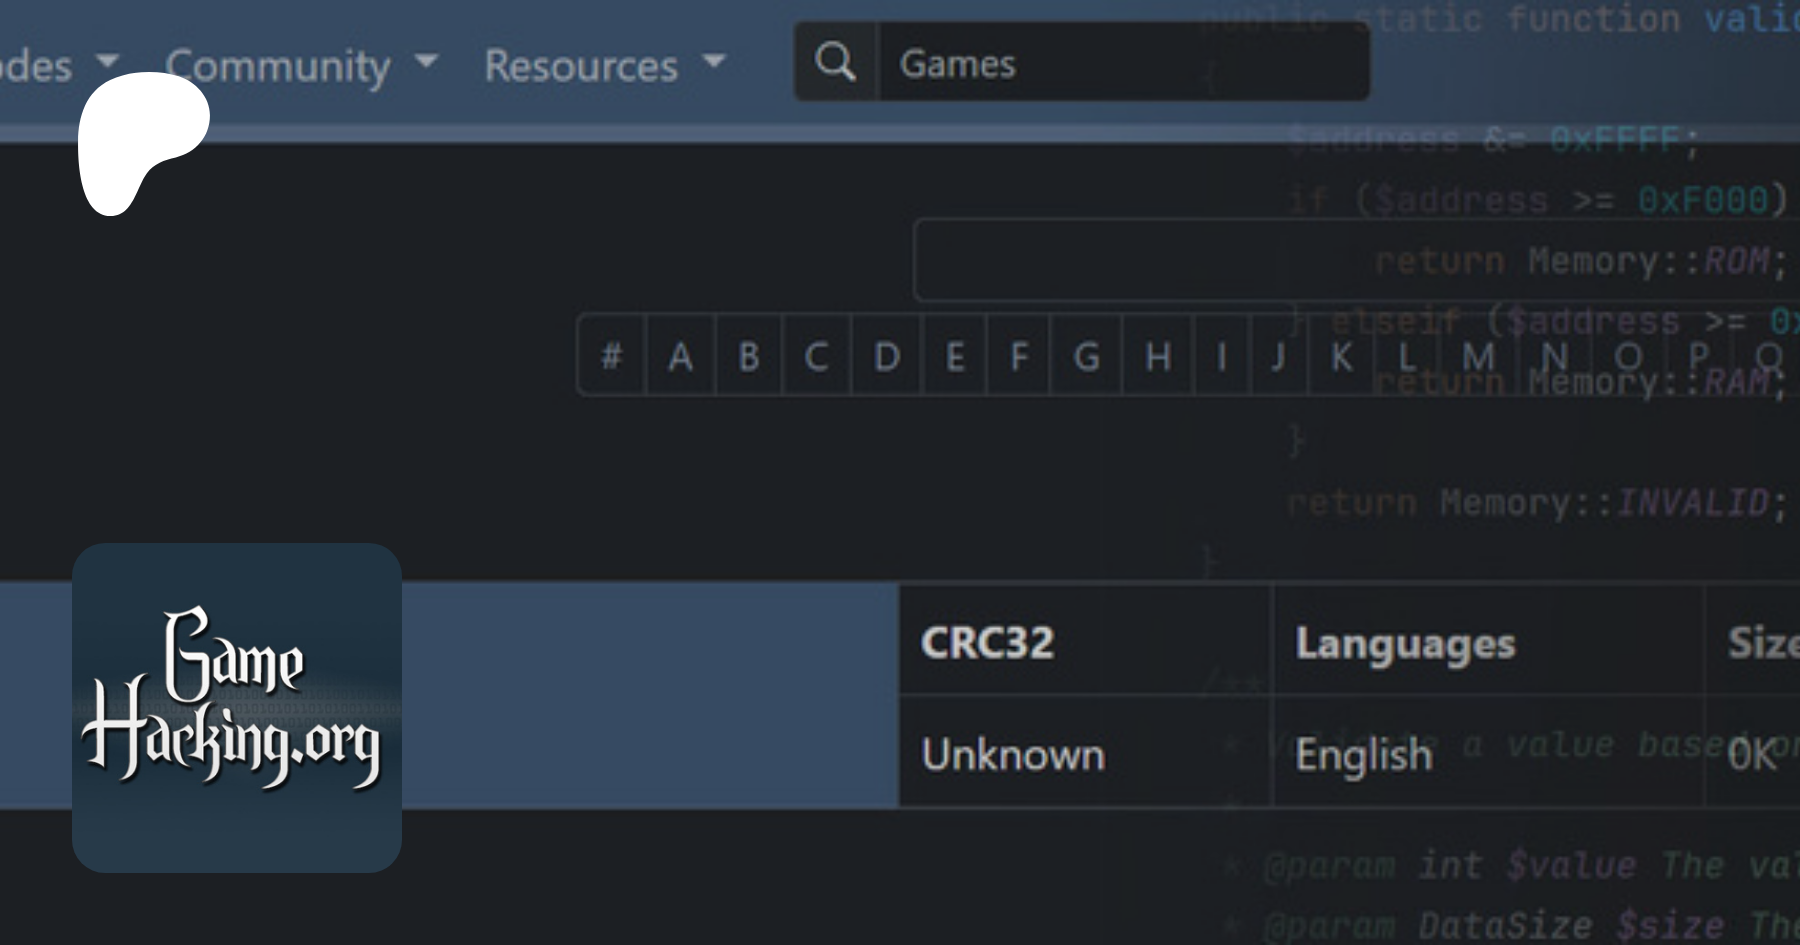Browse games starting with H

(1157, 356)
